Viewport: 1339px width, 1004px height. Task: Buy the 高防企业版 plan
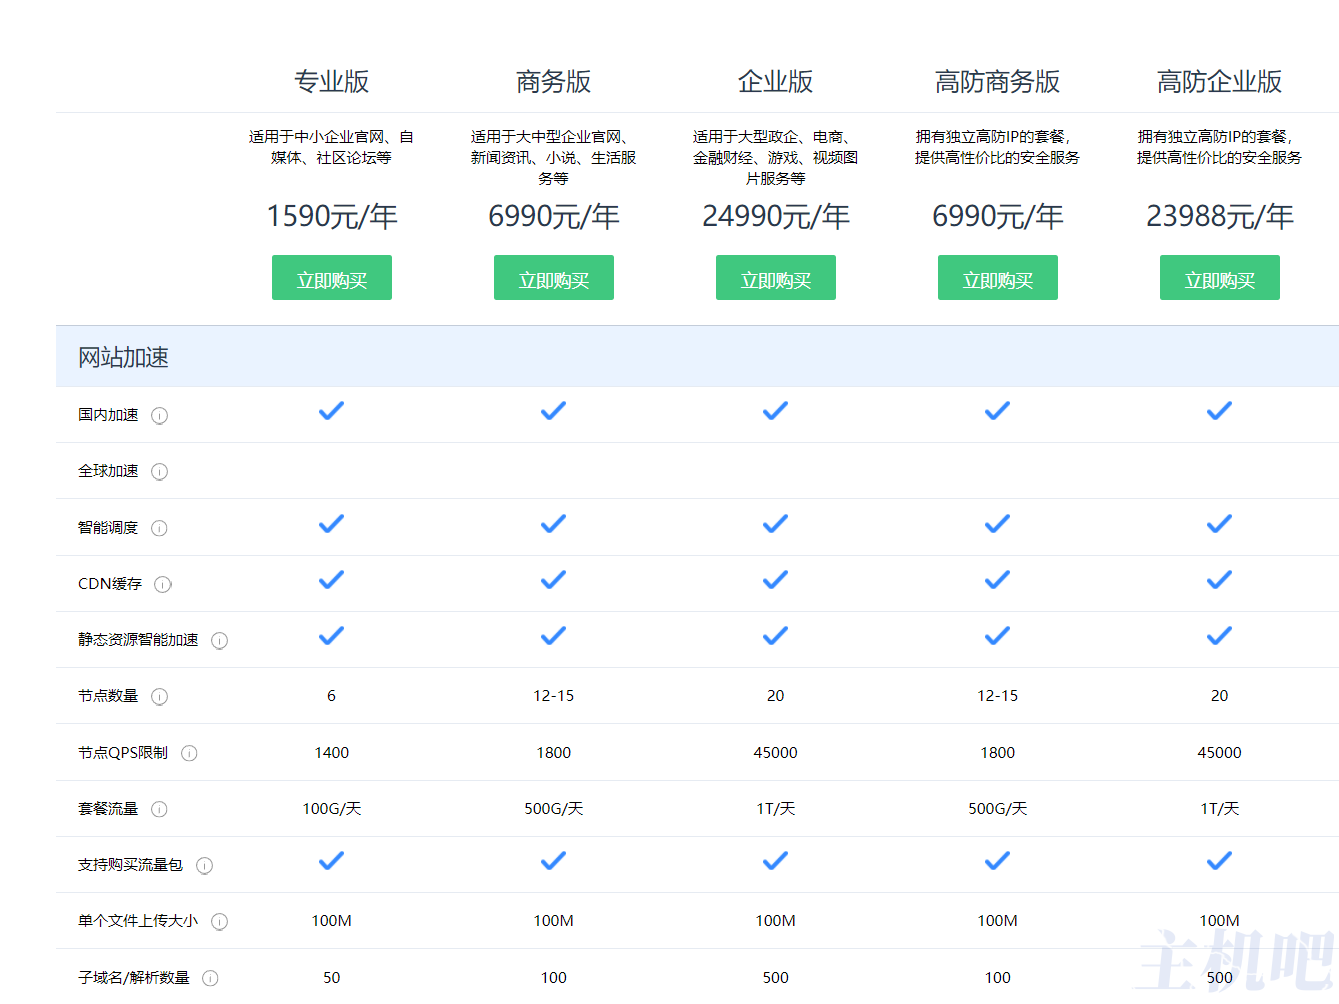pos(1220,278)
